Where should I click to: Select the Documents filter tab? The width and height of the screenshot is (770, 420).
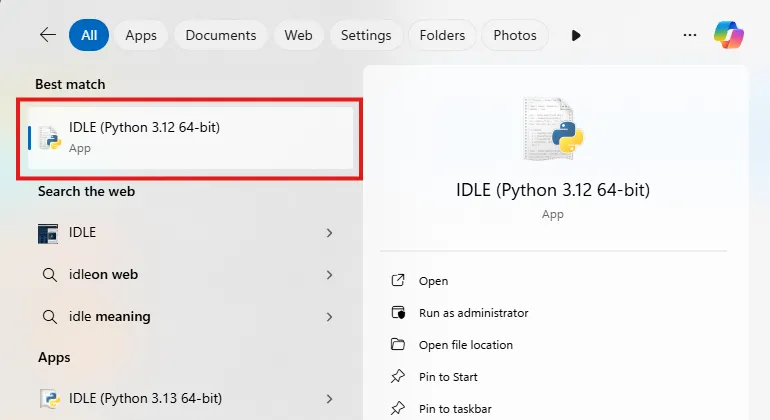pyautogui.click(x=221, y=35)
